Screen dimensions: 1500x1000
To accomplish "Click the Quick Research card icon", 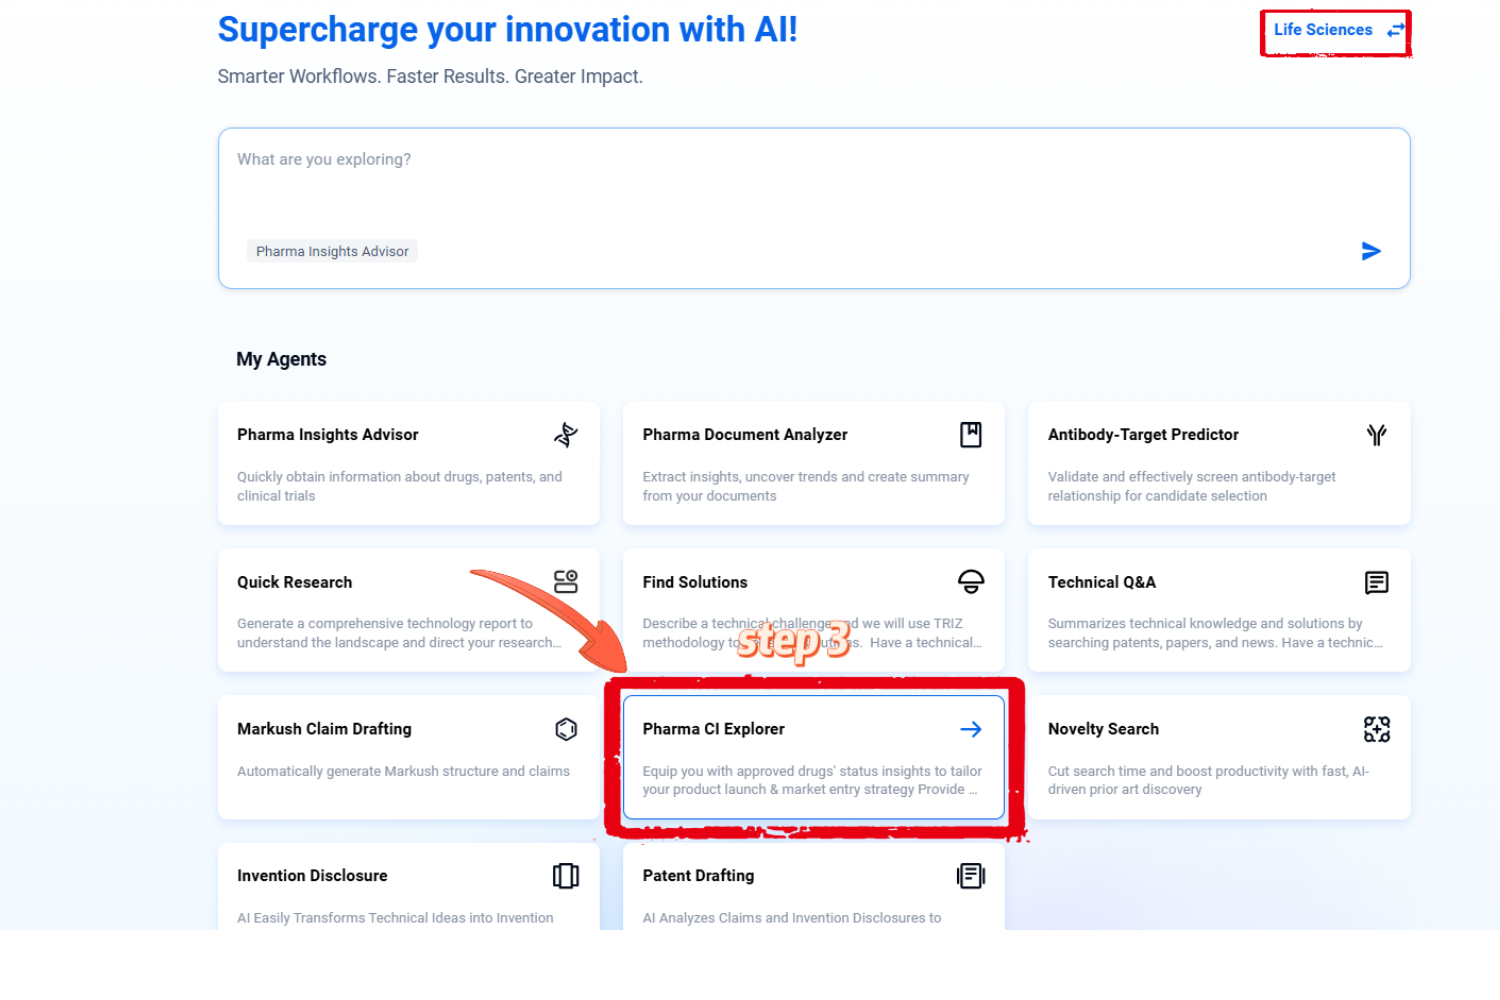I will coord(566,582).
